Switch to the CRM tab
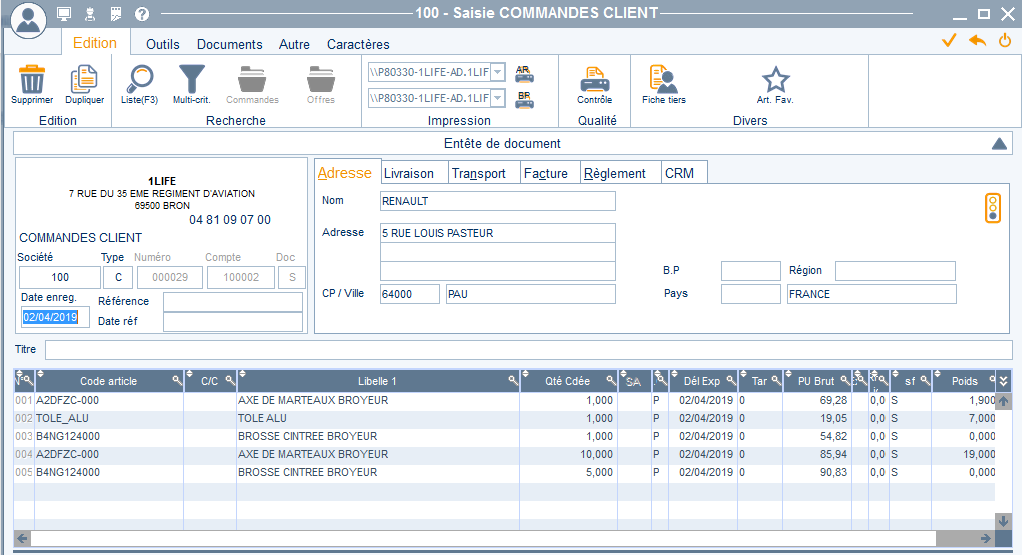This screenshot has width=1022, height=555. (x=684, y=173)
